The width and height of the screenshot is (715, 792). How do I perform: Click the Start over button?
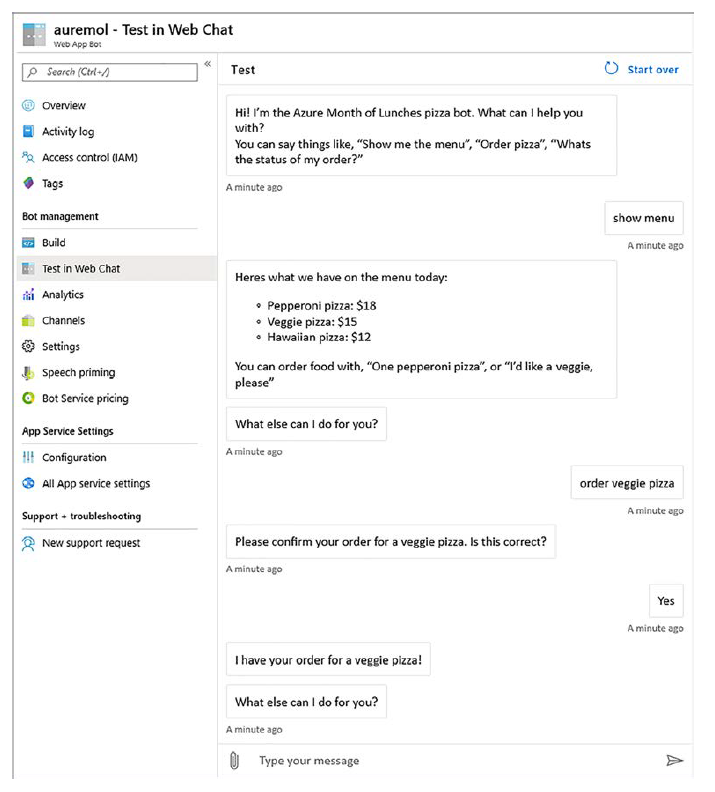[642, 69]
